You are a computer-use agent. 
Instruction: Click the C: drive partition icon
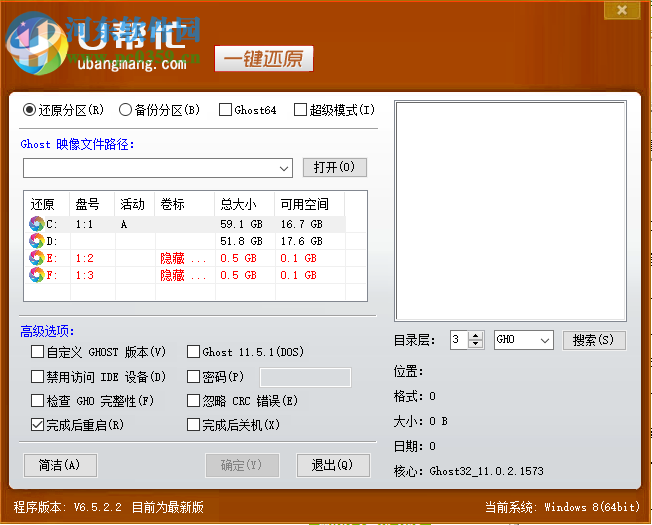(x=37, y=224)
